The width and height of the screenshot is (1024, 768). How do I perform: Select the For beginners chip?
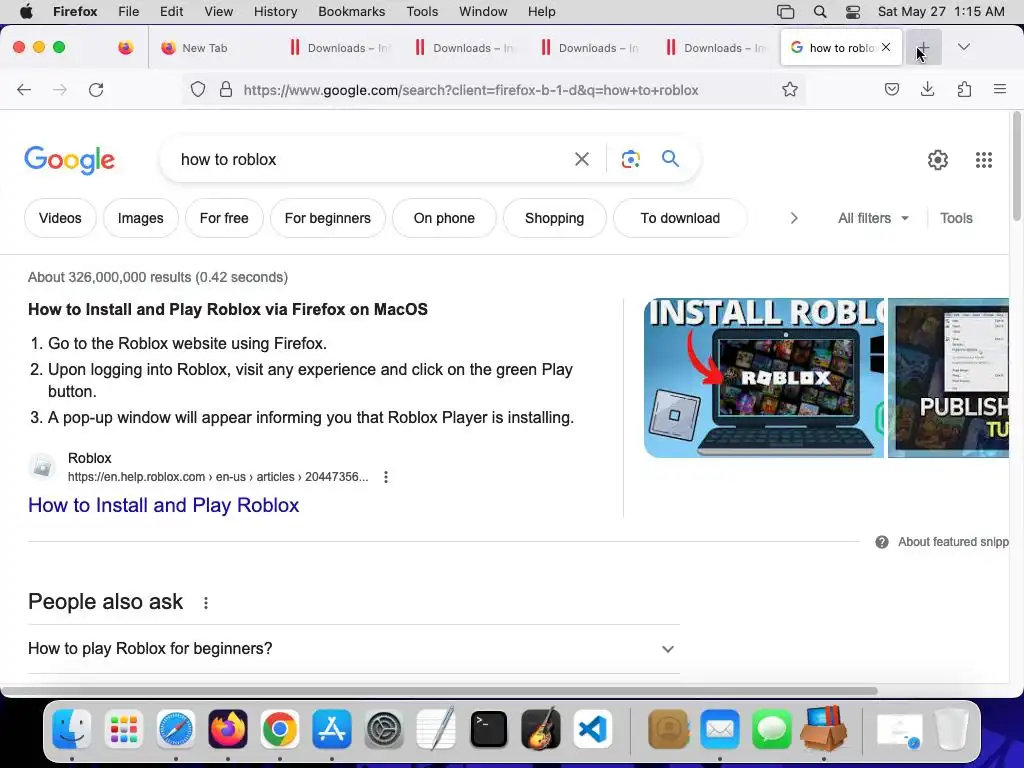tap(328, 218)
